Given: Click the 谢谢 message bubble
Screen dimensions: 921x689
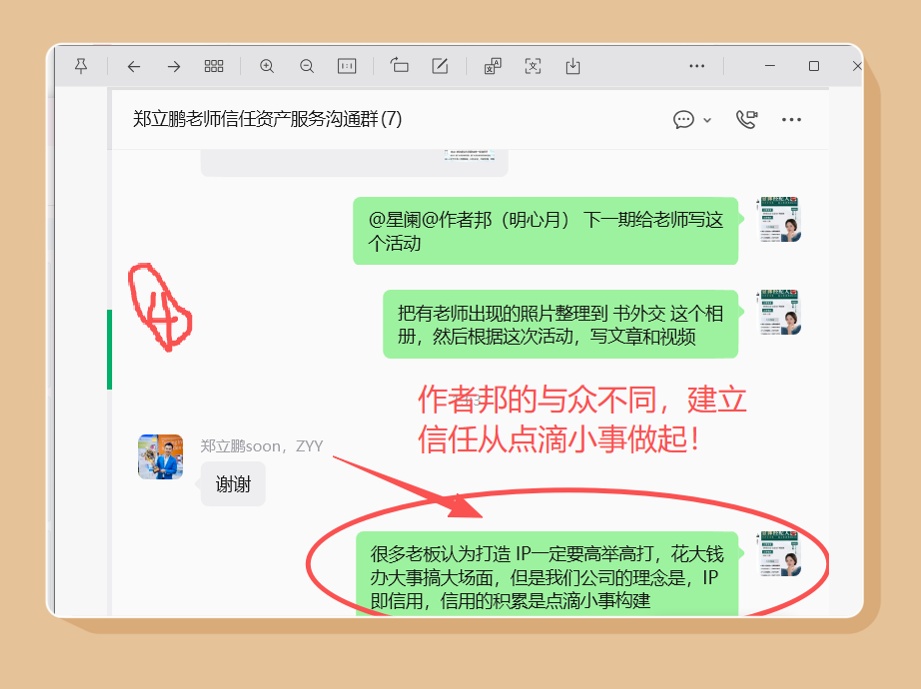Looking at the screenshot, I should pyautogui.click(x=233, y=484).
